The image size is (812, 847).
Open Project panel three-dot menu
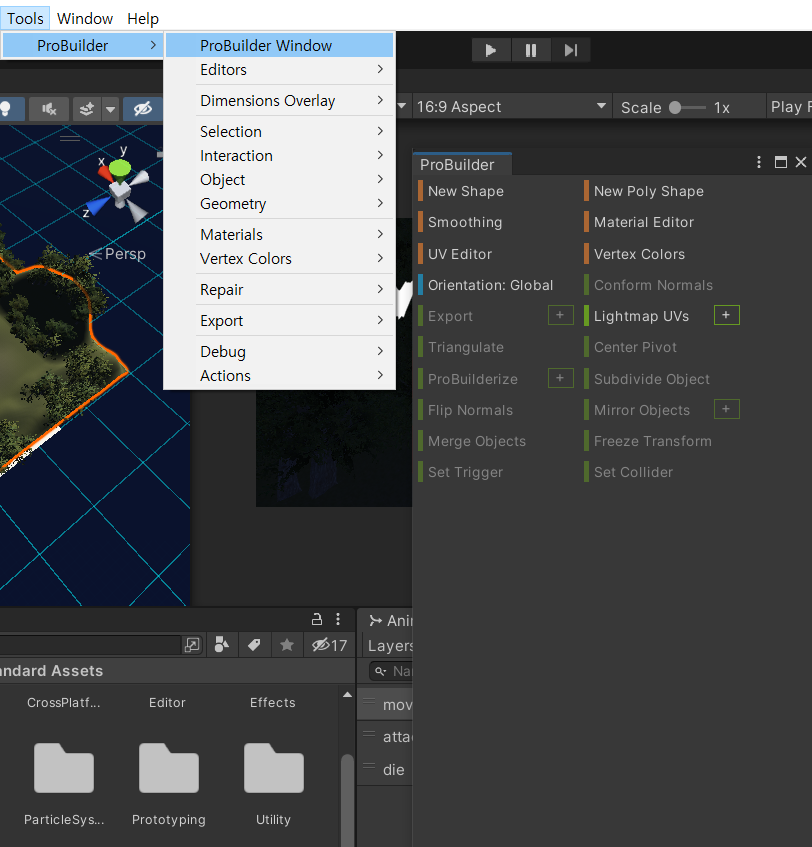click(x=338, y=619)
